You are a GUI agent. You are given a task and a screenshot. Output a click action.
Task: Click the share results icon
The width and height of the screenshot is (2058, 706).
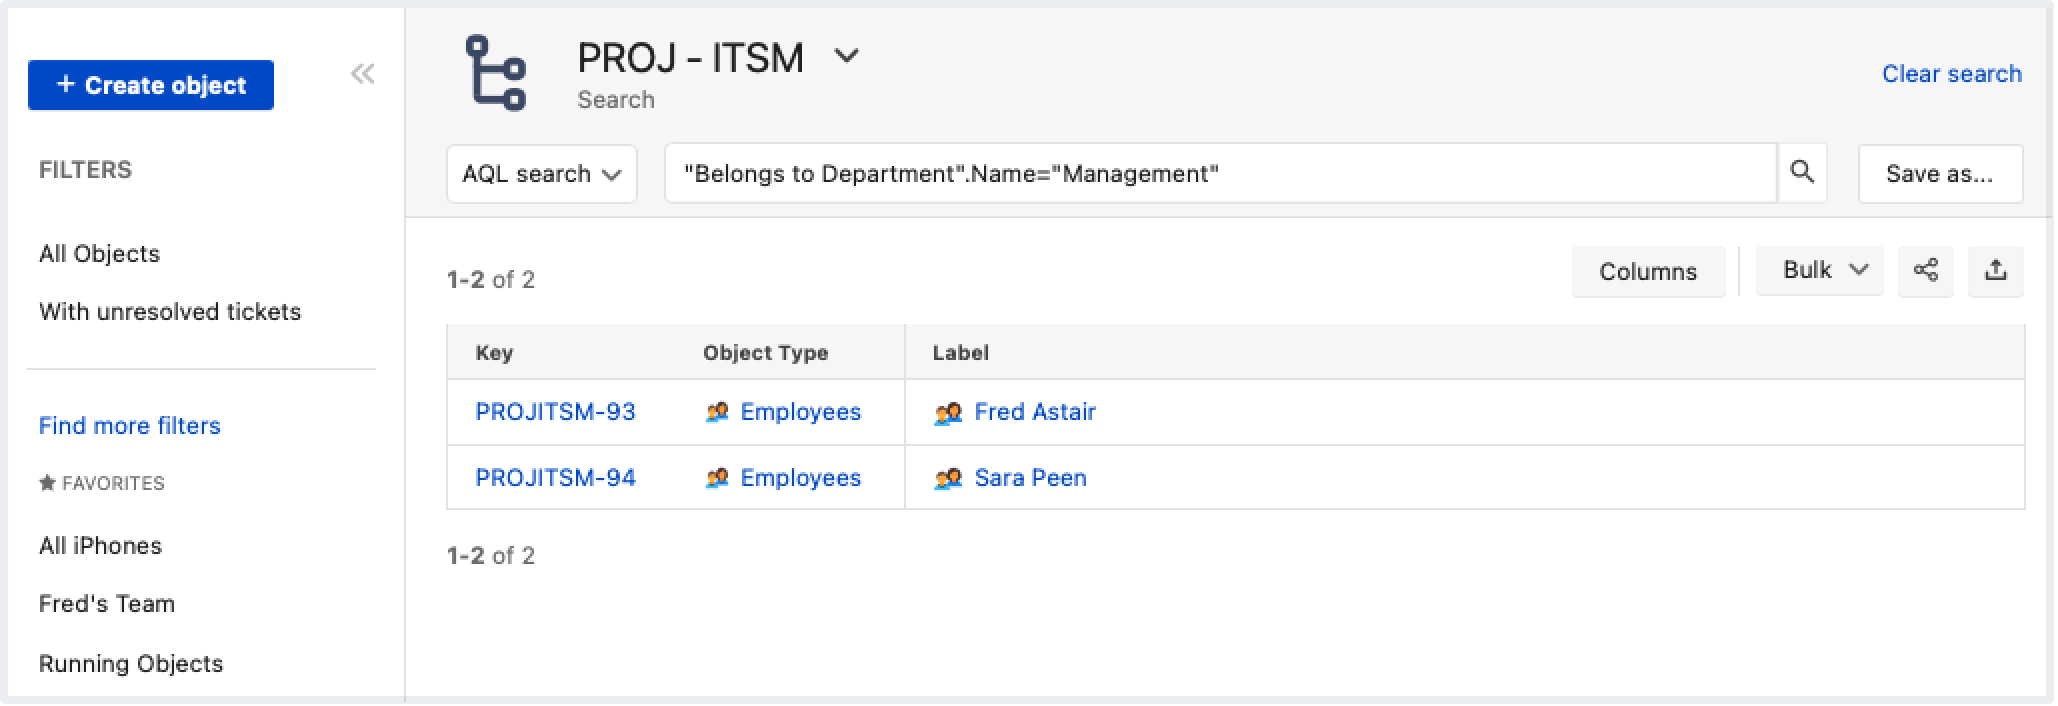point(1925,271)
